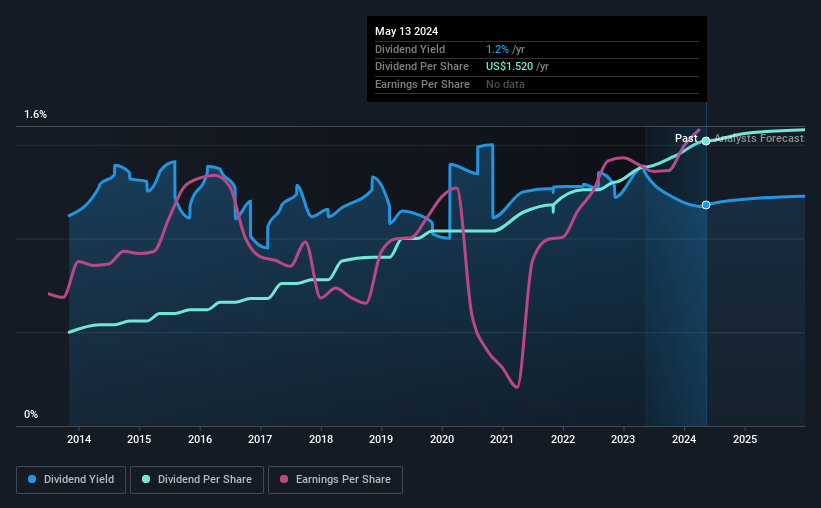Click the US$1.520 dividend value

tap(509, 67)
